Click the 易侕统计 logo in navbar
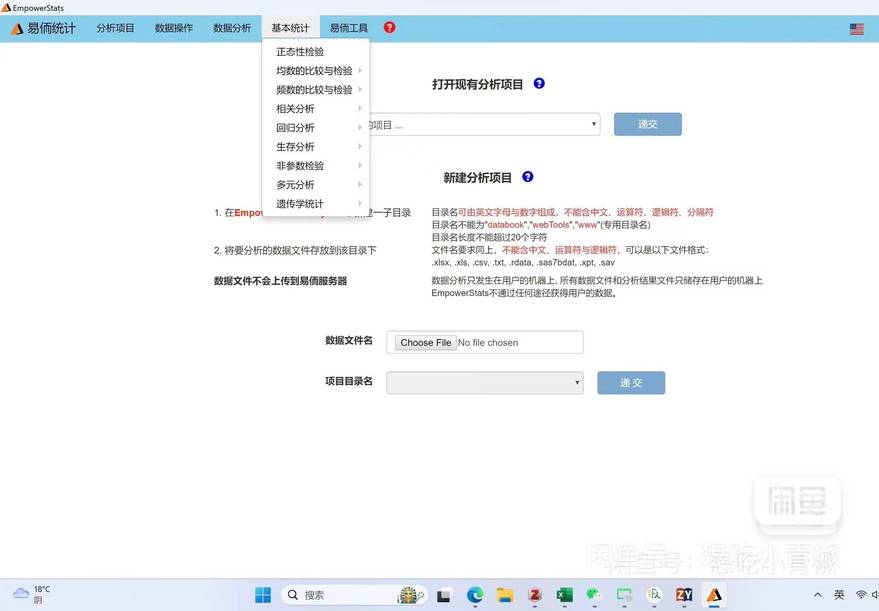Screen dimensions: 879x611 pos(43,29)
